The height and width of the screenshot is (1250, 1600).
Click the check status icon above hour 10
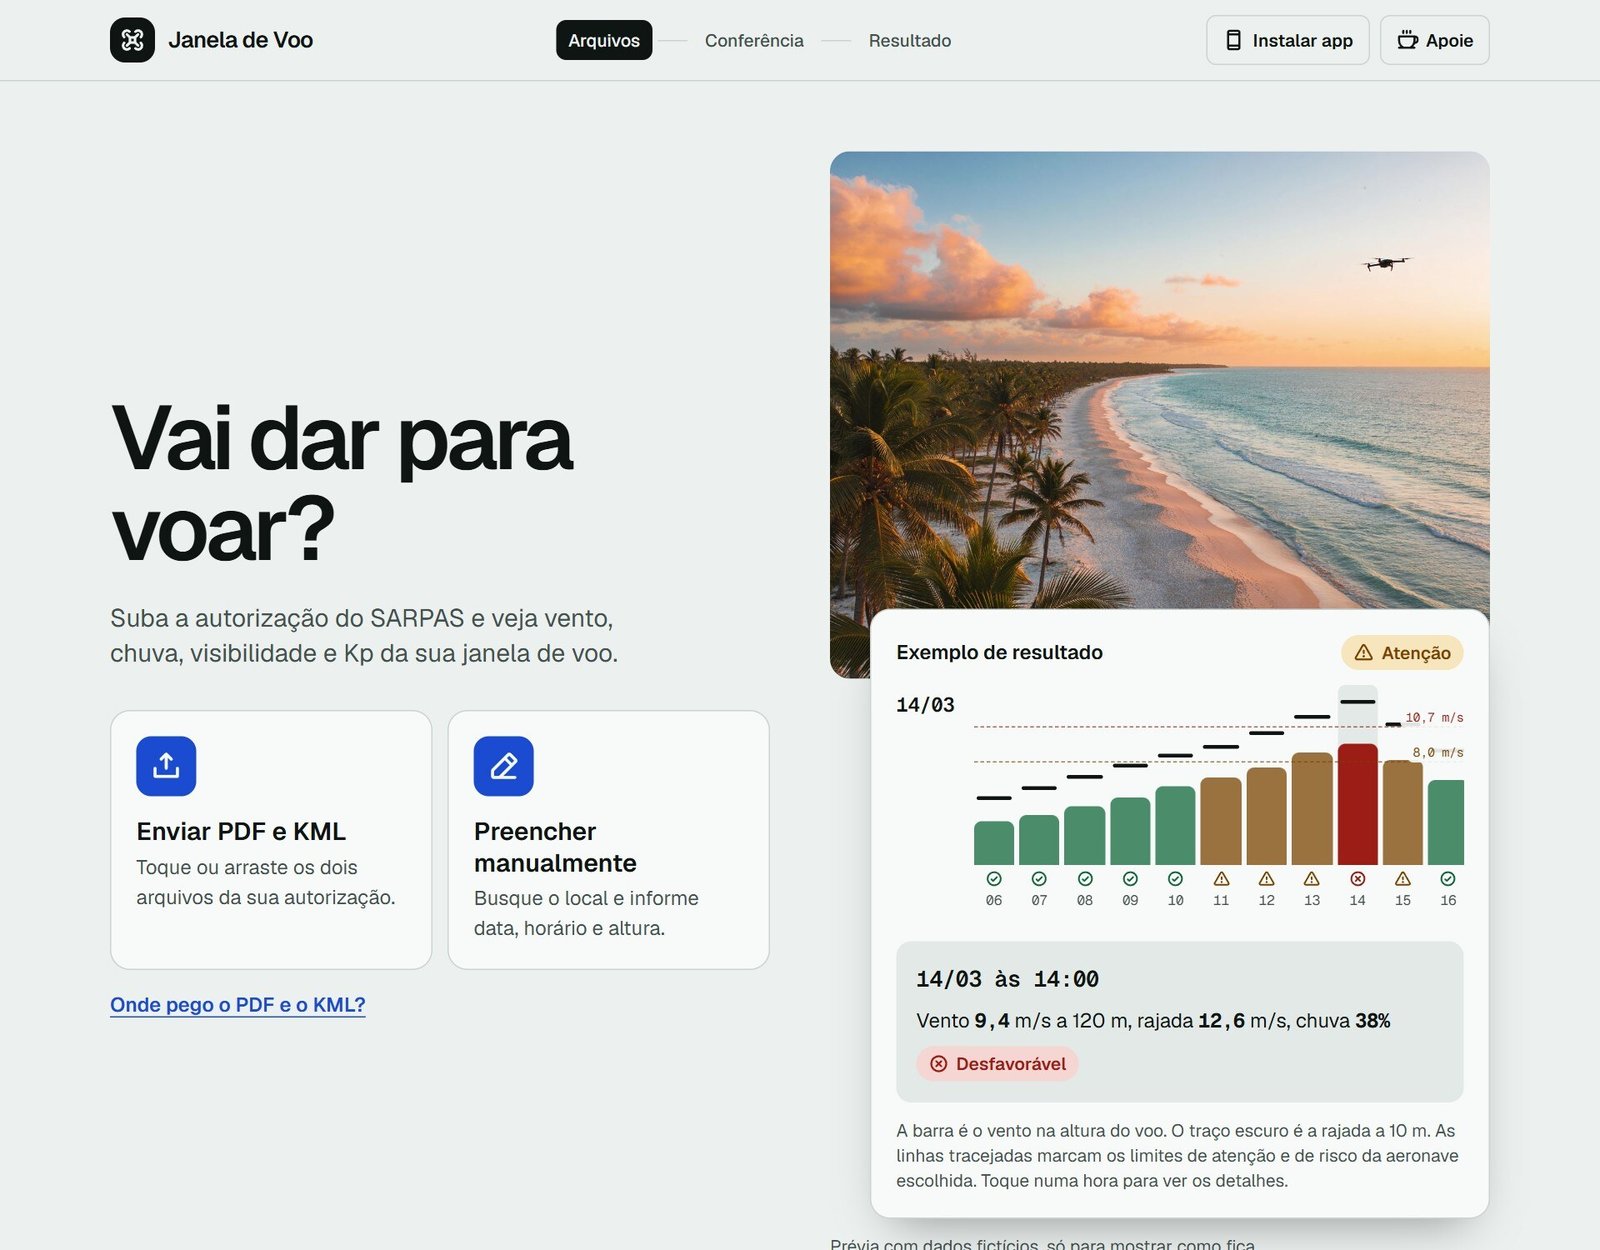(x=1175, y=879)
